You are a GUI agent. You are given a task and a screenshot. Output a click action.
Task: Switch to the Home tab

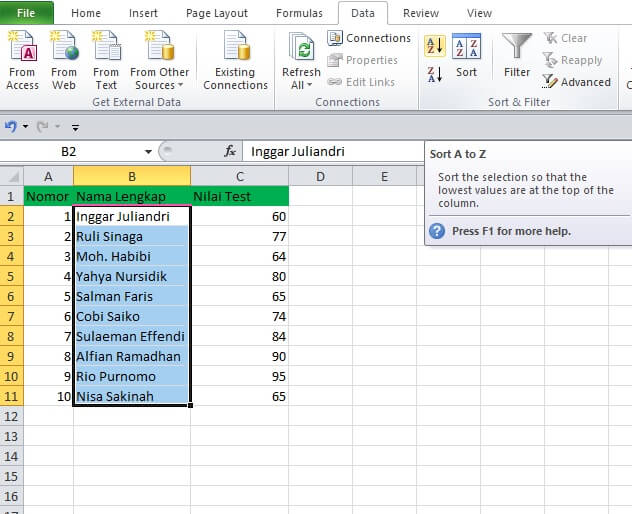point(86,13)
